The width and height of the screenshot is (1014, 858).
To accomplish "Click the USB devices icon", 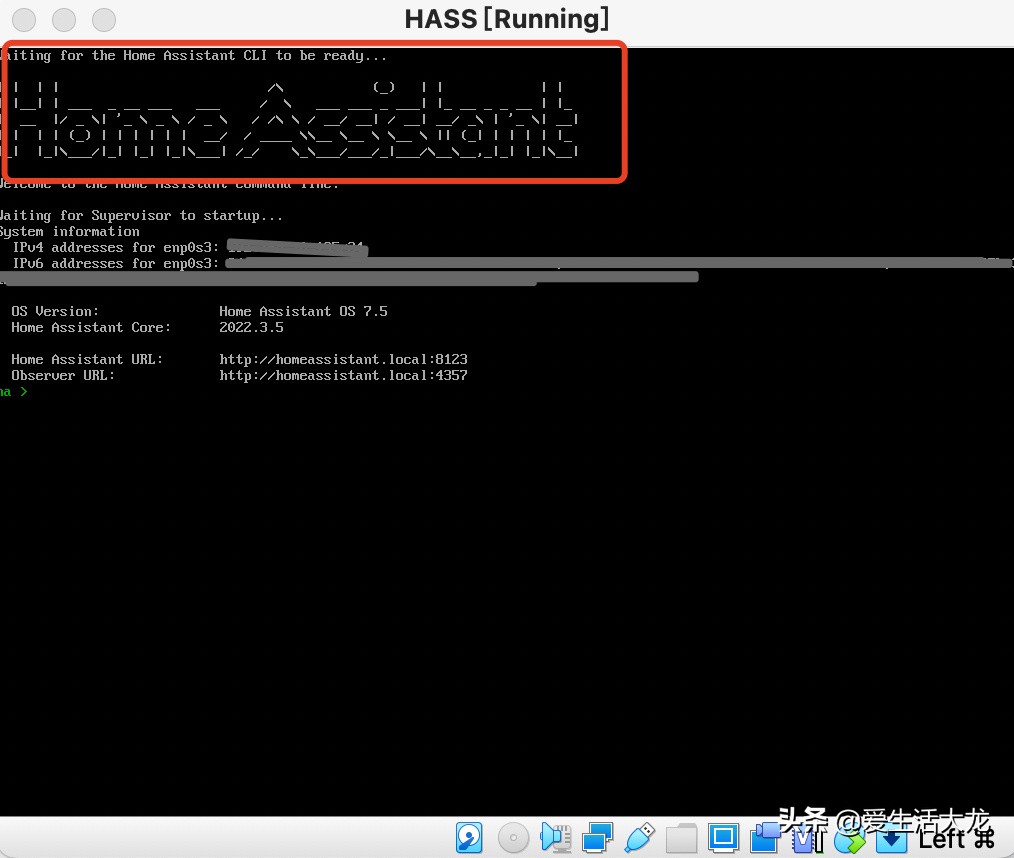I will click(x=640, y=837).
